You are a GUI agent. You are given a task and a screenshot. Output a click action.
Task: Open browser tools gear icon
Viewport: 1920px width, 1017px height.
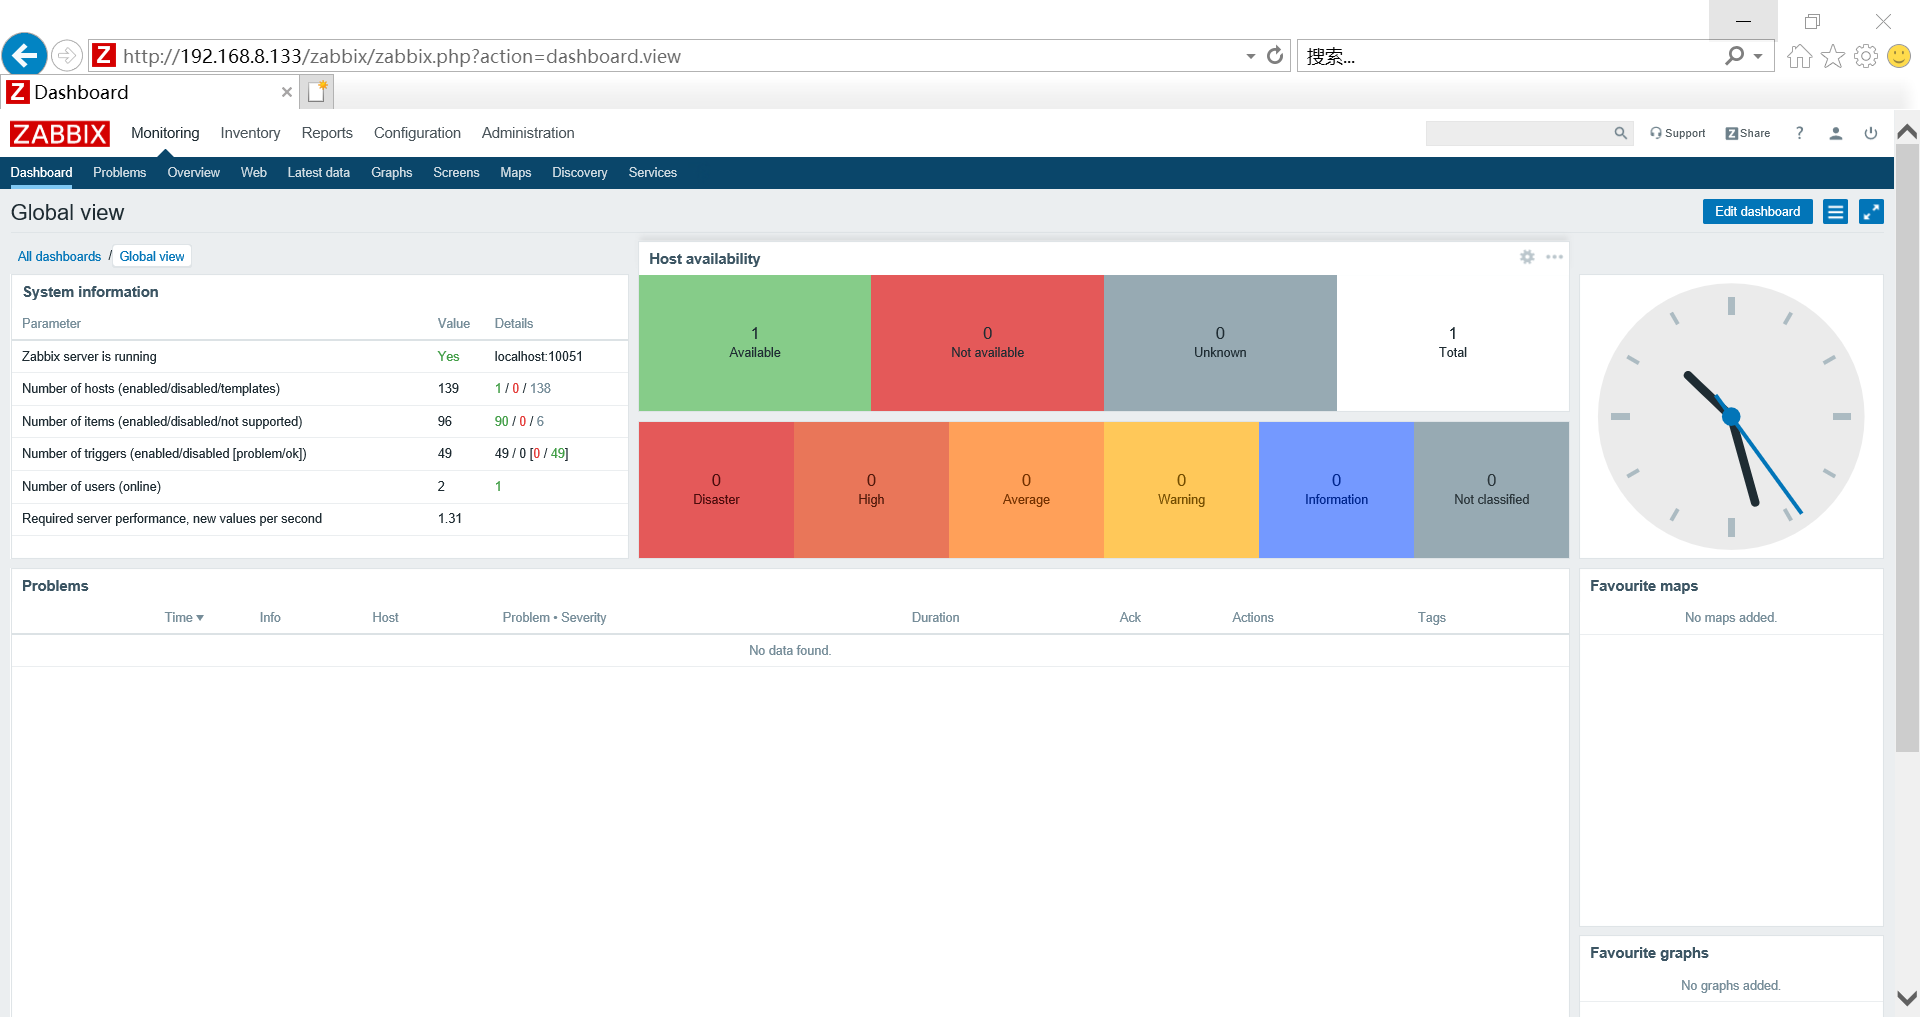coord(1866,56)
